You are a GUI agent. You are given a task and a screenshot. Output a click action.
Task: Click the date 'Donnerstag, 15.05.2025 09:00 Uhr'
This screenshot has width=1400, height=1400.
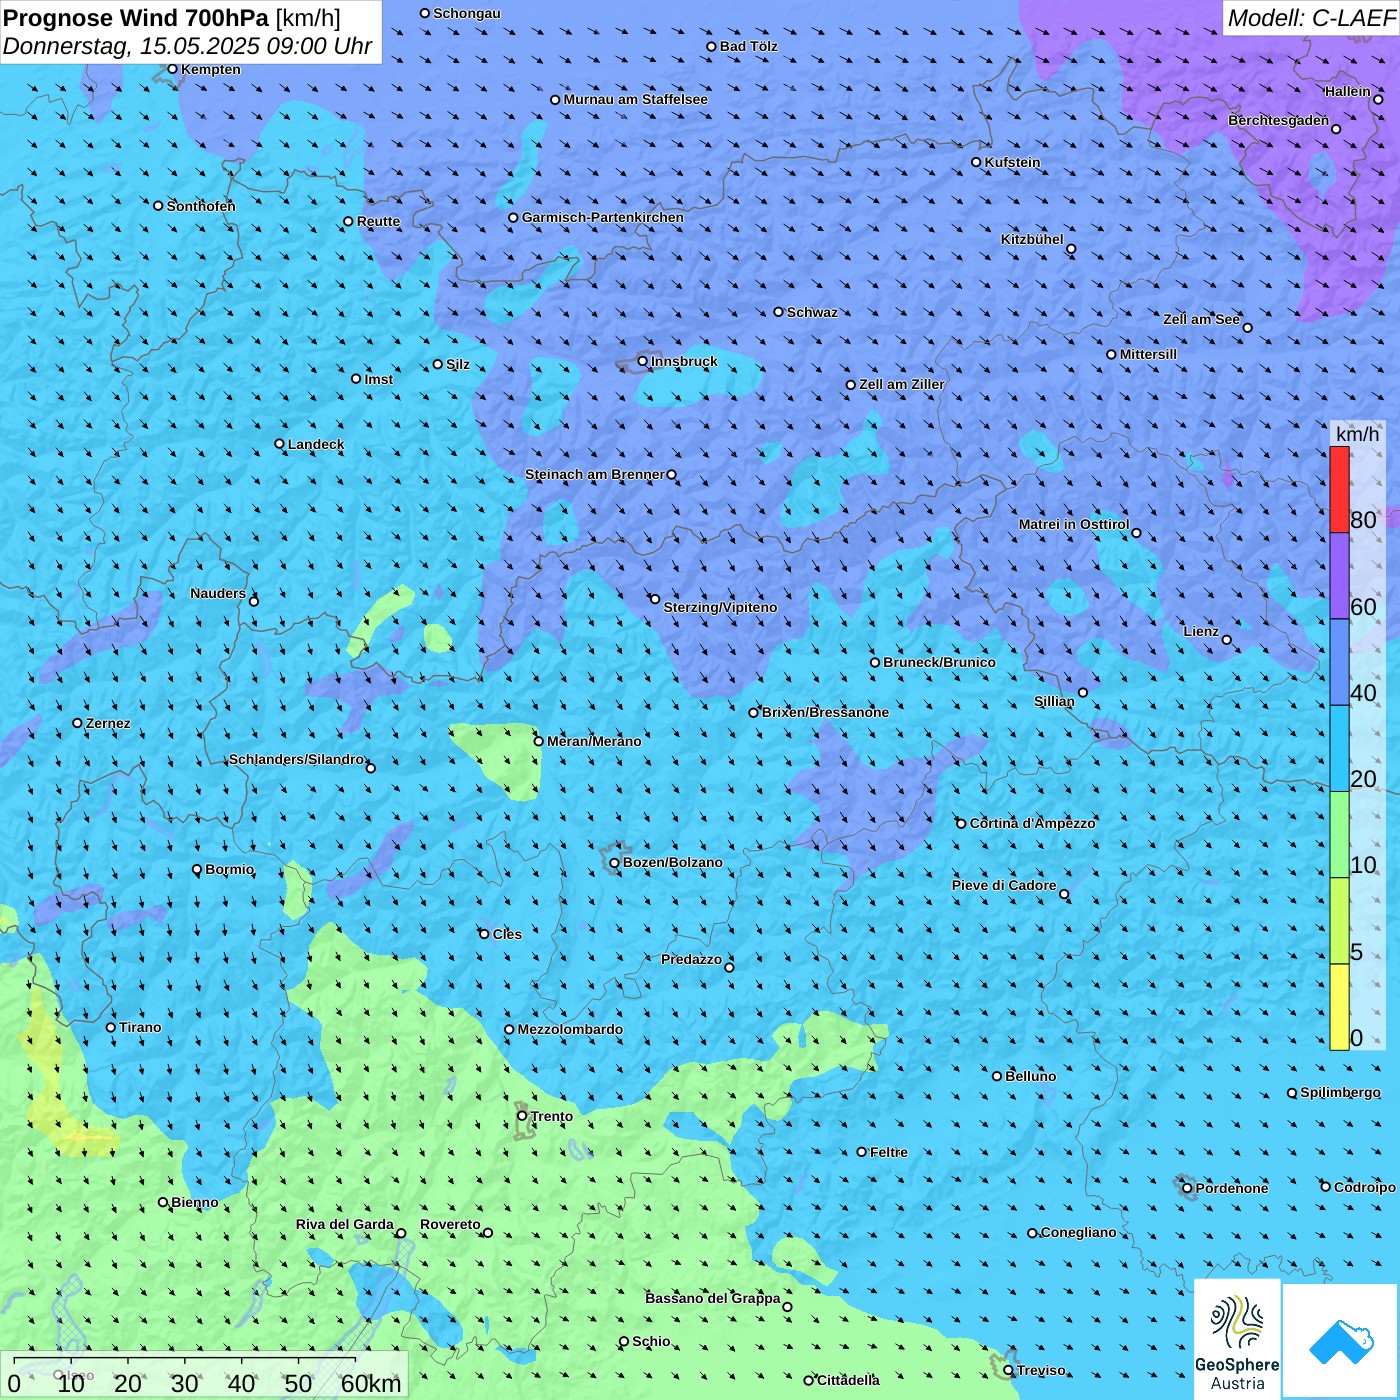[188, 46]
